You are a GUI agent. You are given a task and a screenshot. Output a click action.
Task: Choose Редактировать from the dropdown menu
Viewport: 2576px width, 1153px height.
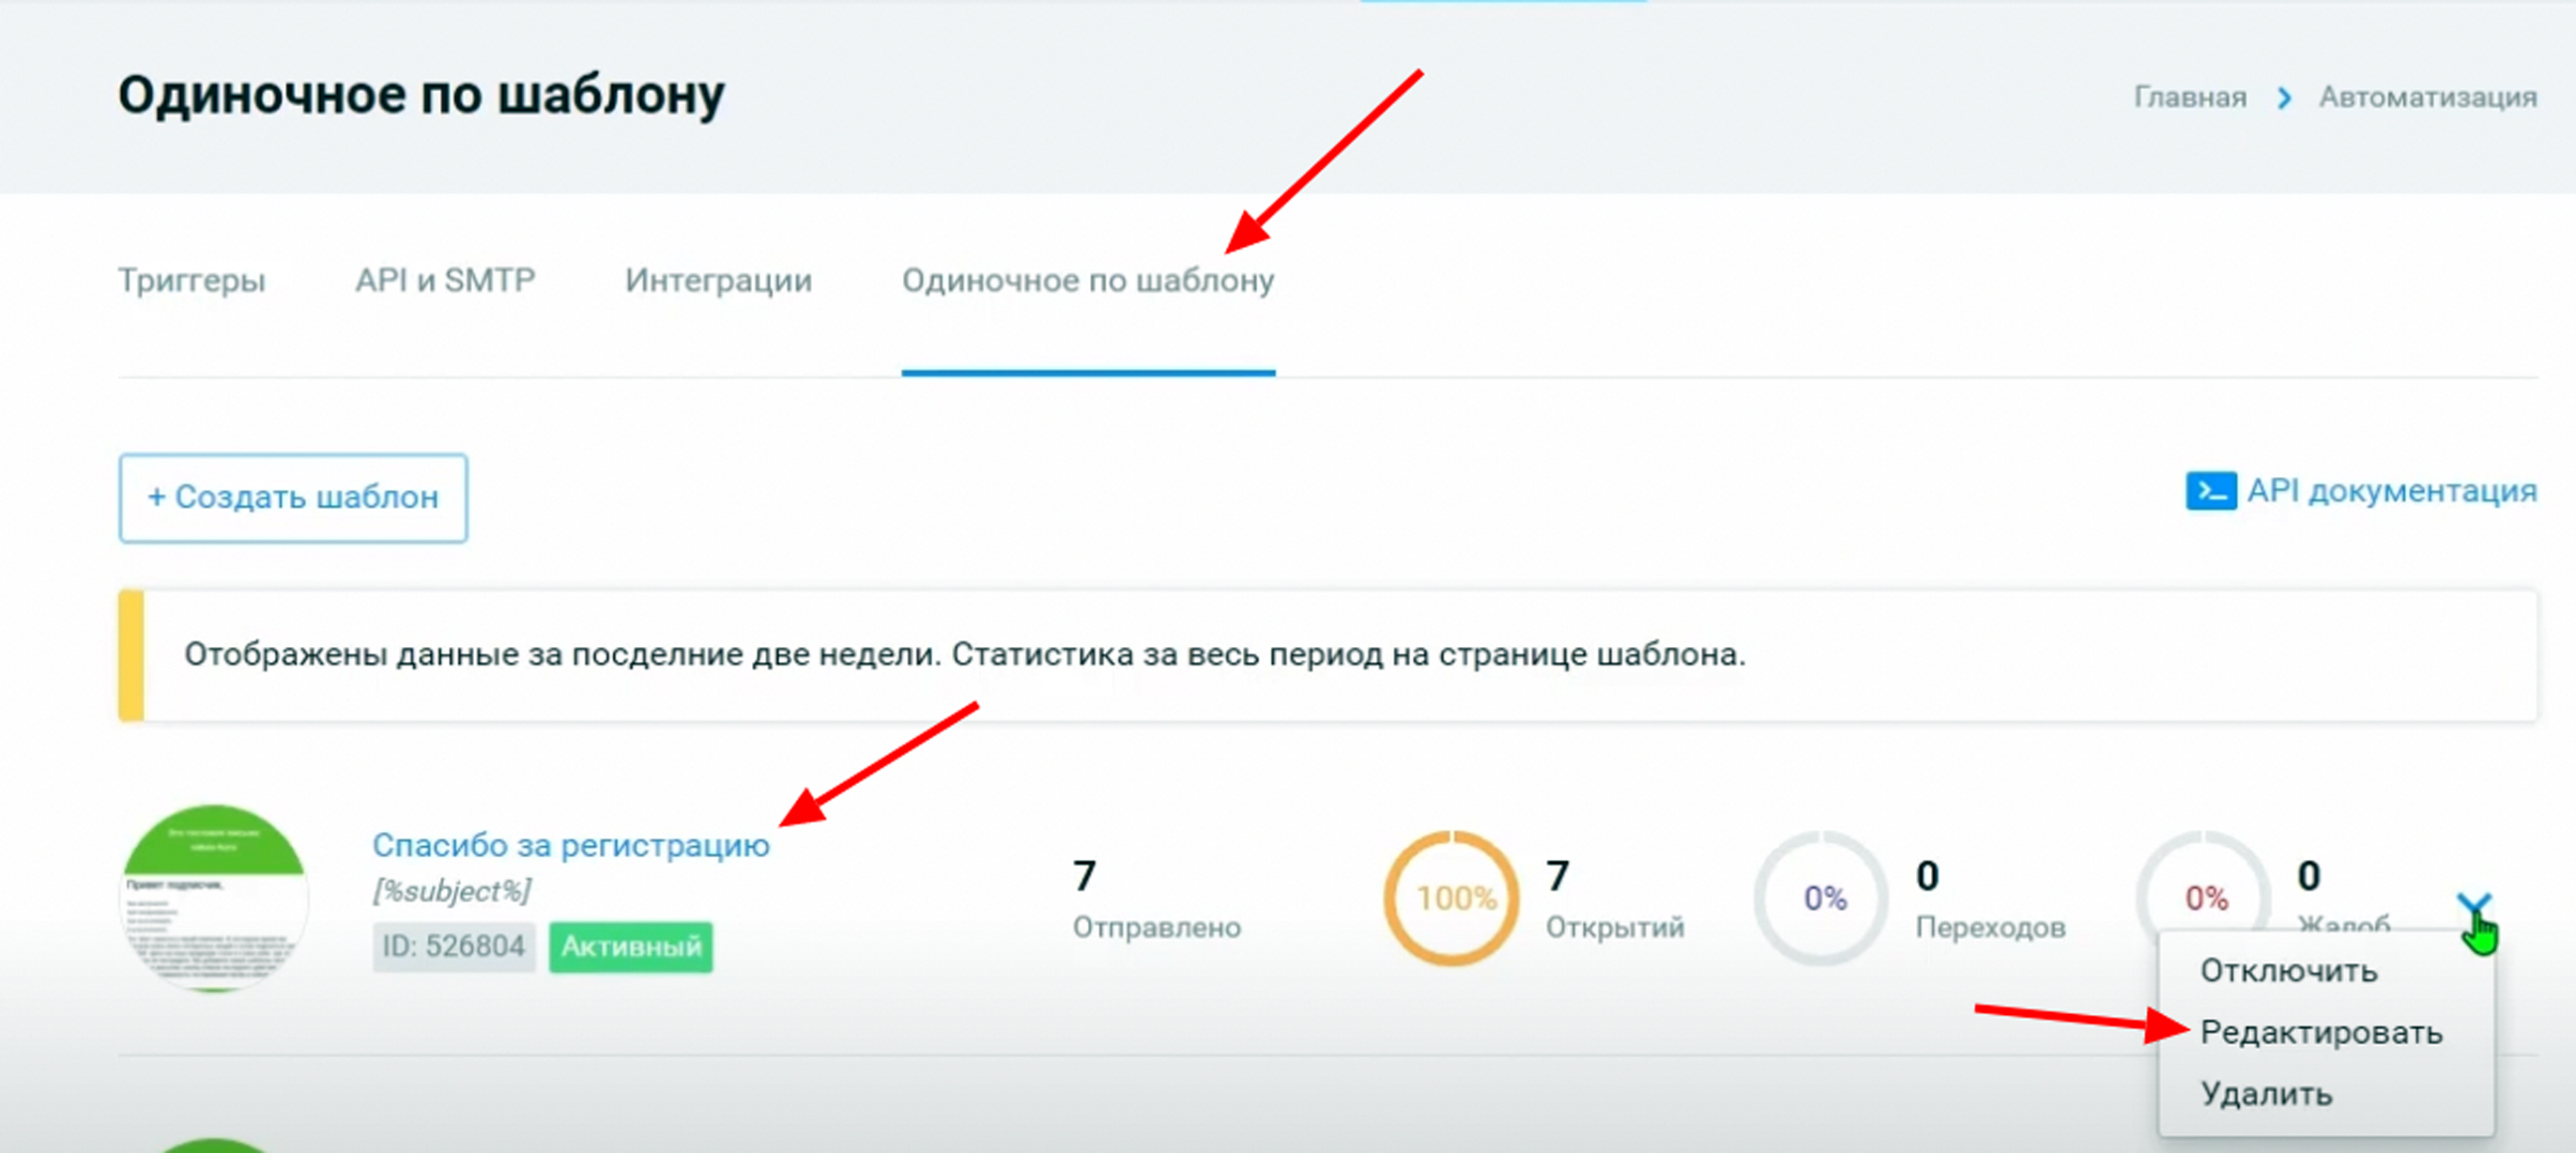(x=2321, y=1032)
